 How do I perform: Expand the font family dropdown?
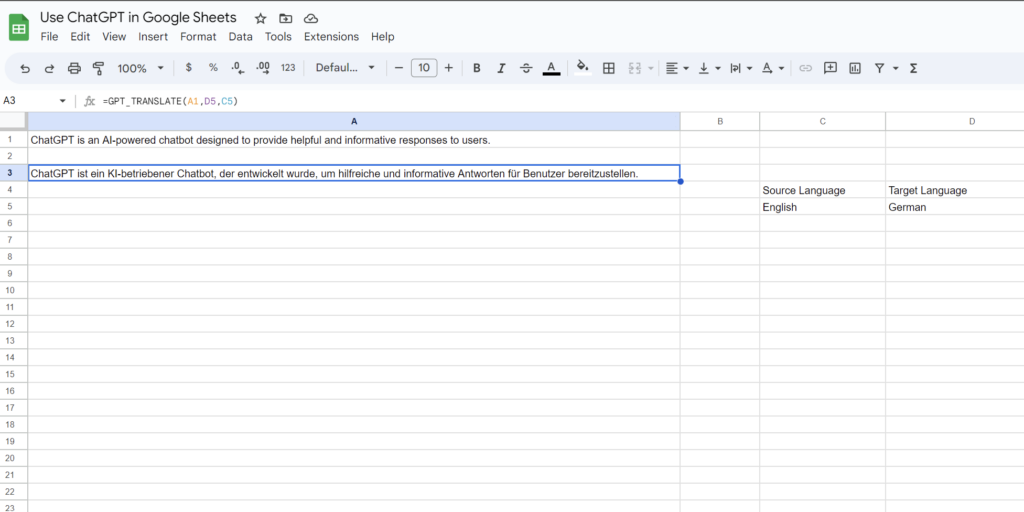pos(345,68)
